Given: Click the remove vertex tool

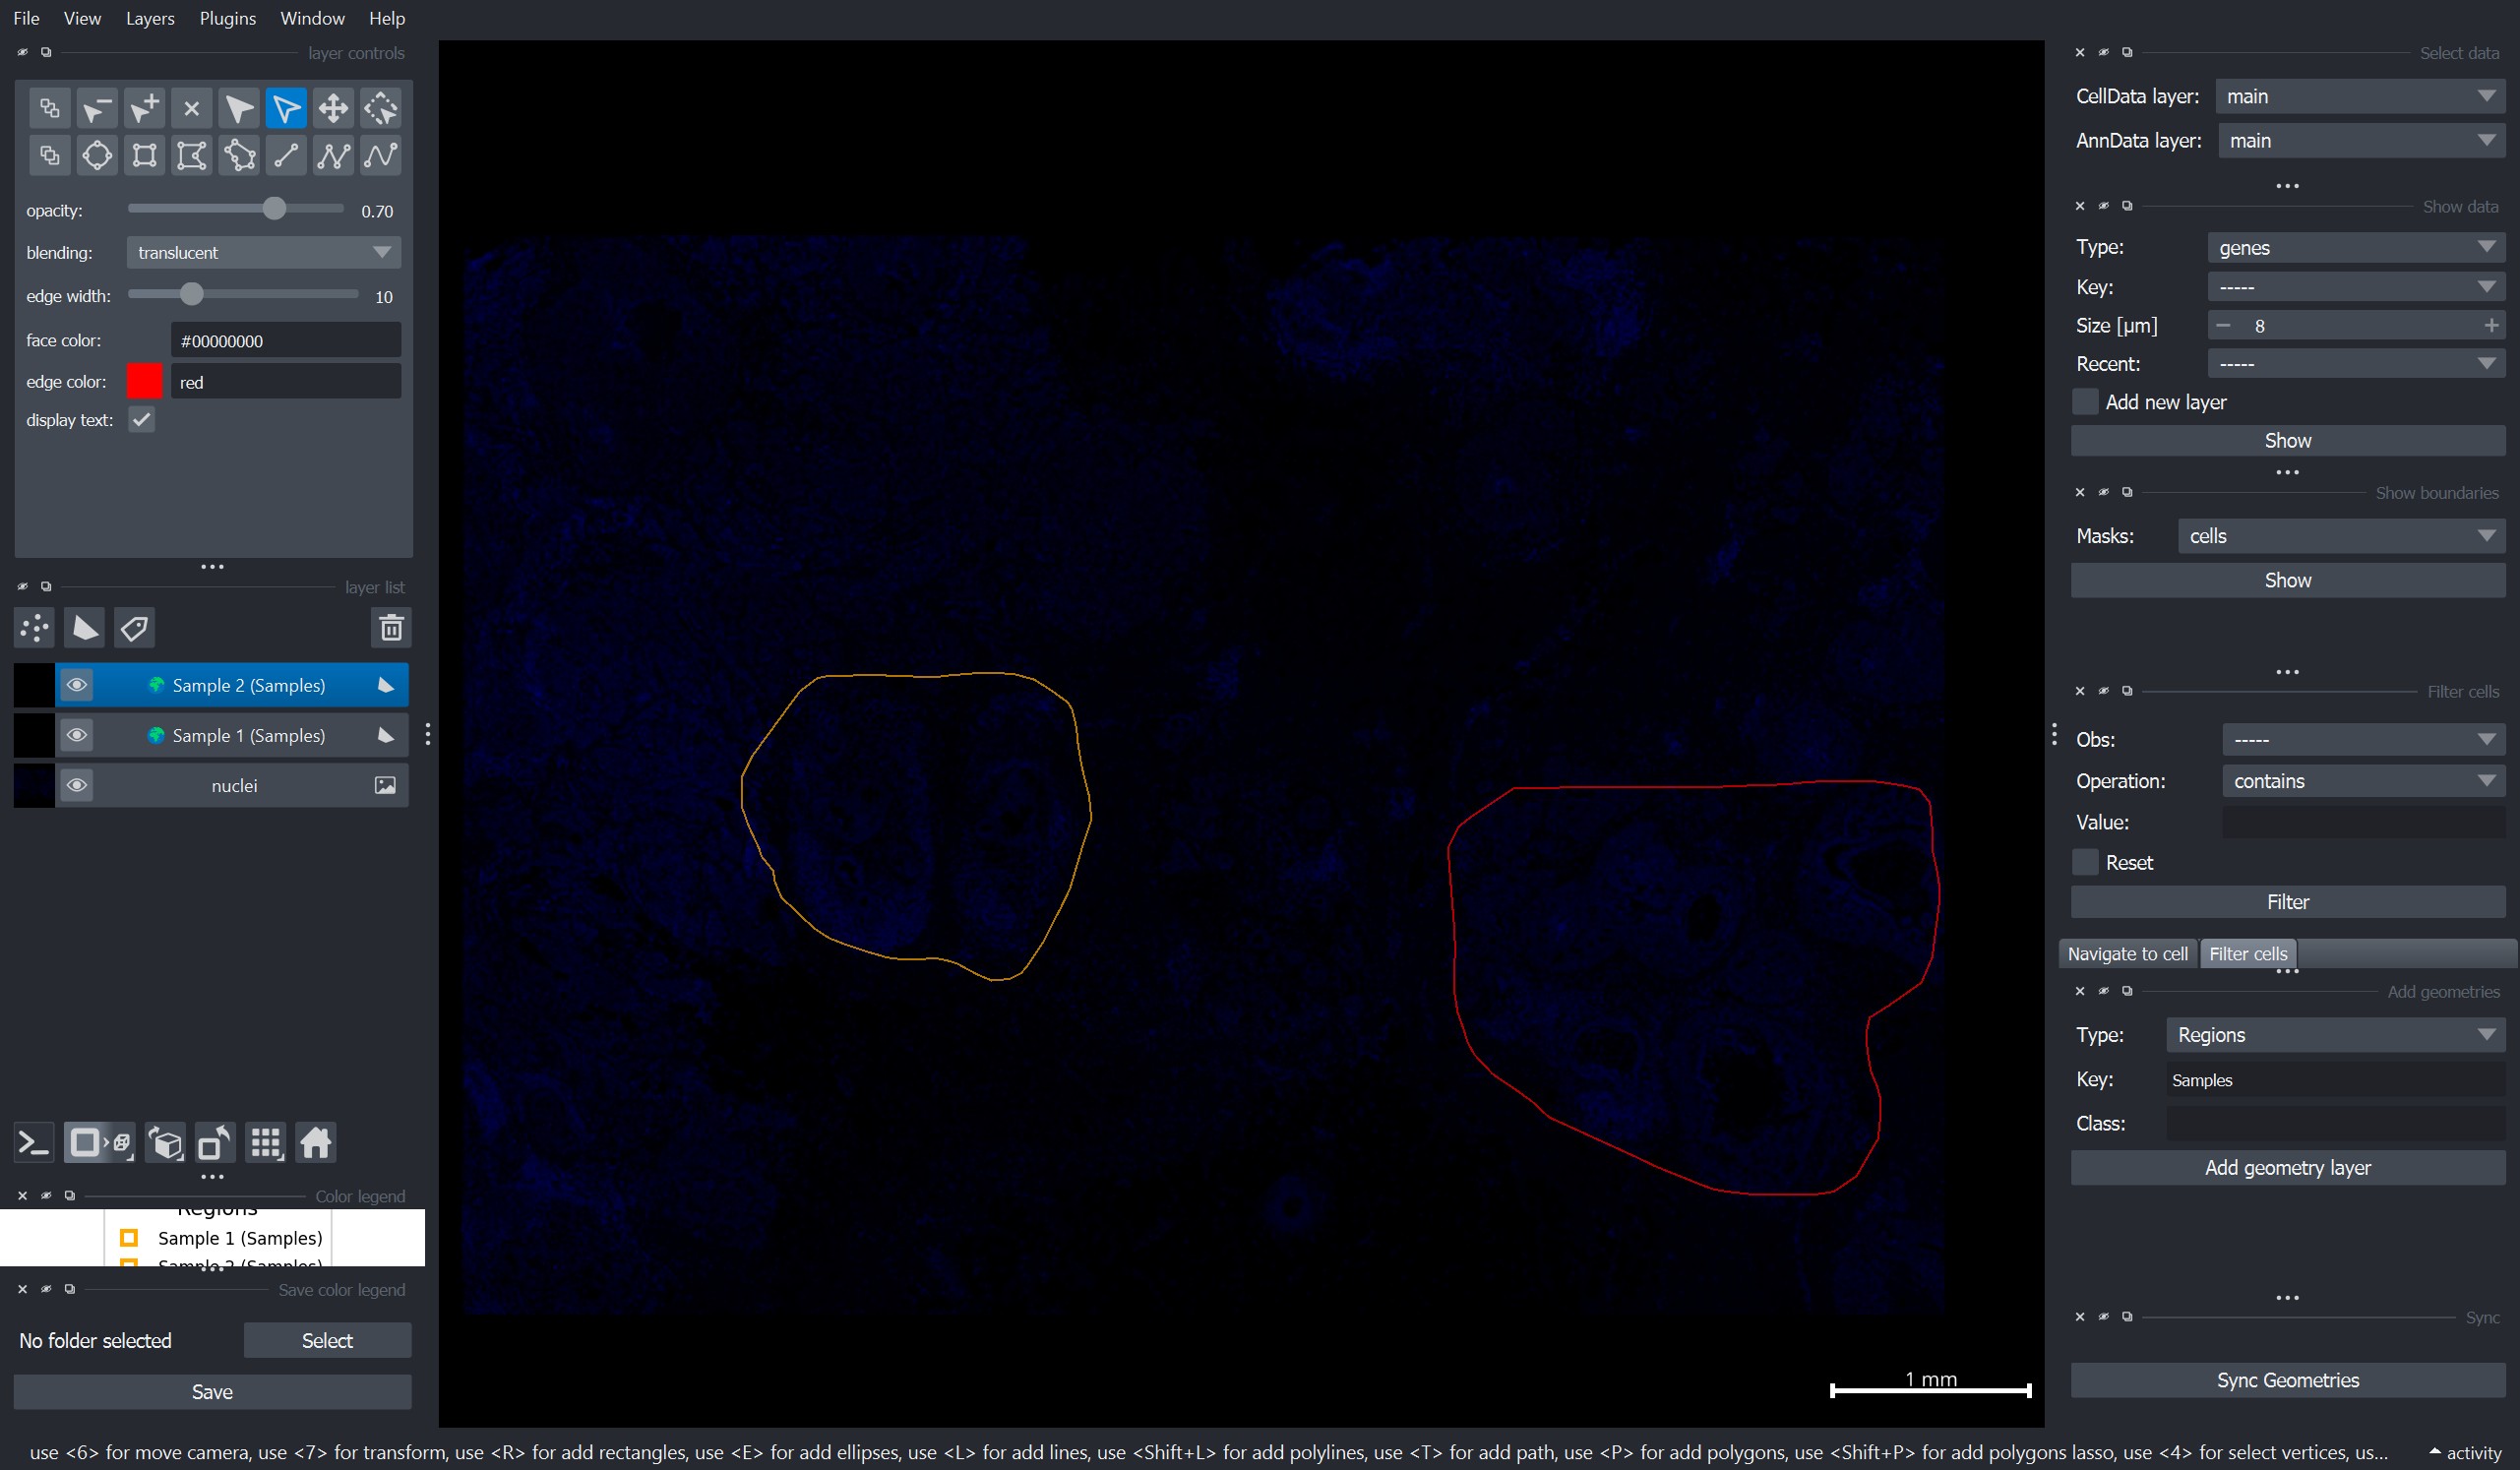Looking at the screenshot, I should coord(97,108).
